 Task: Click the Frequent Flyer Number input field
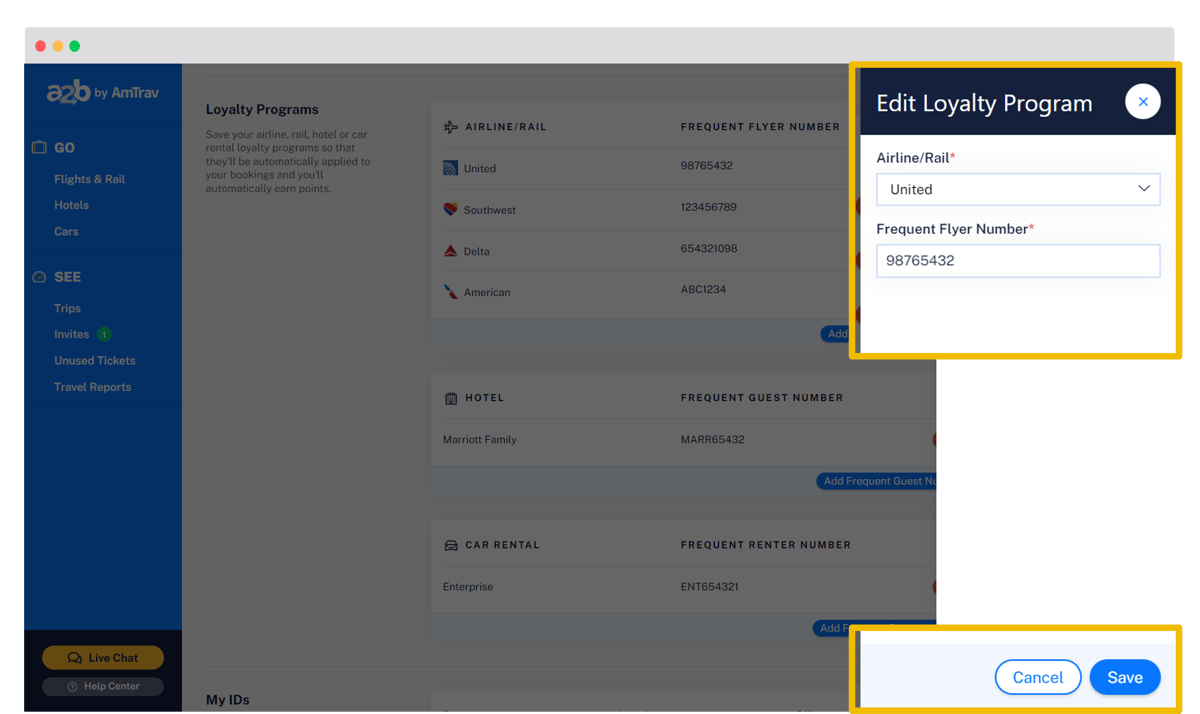click(x=1018, y=261)
